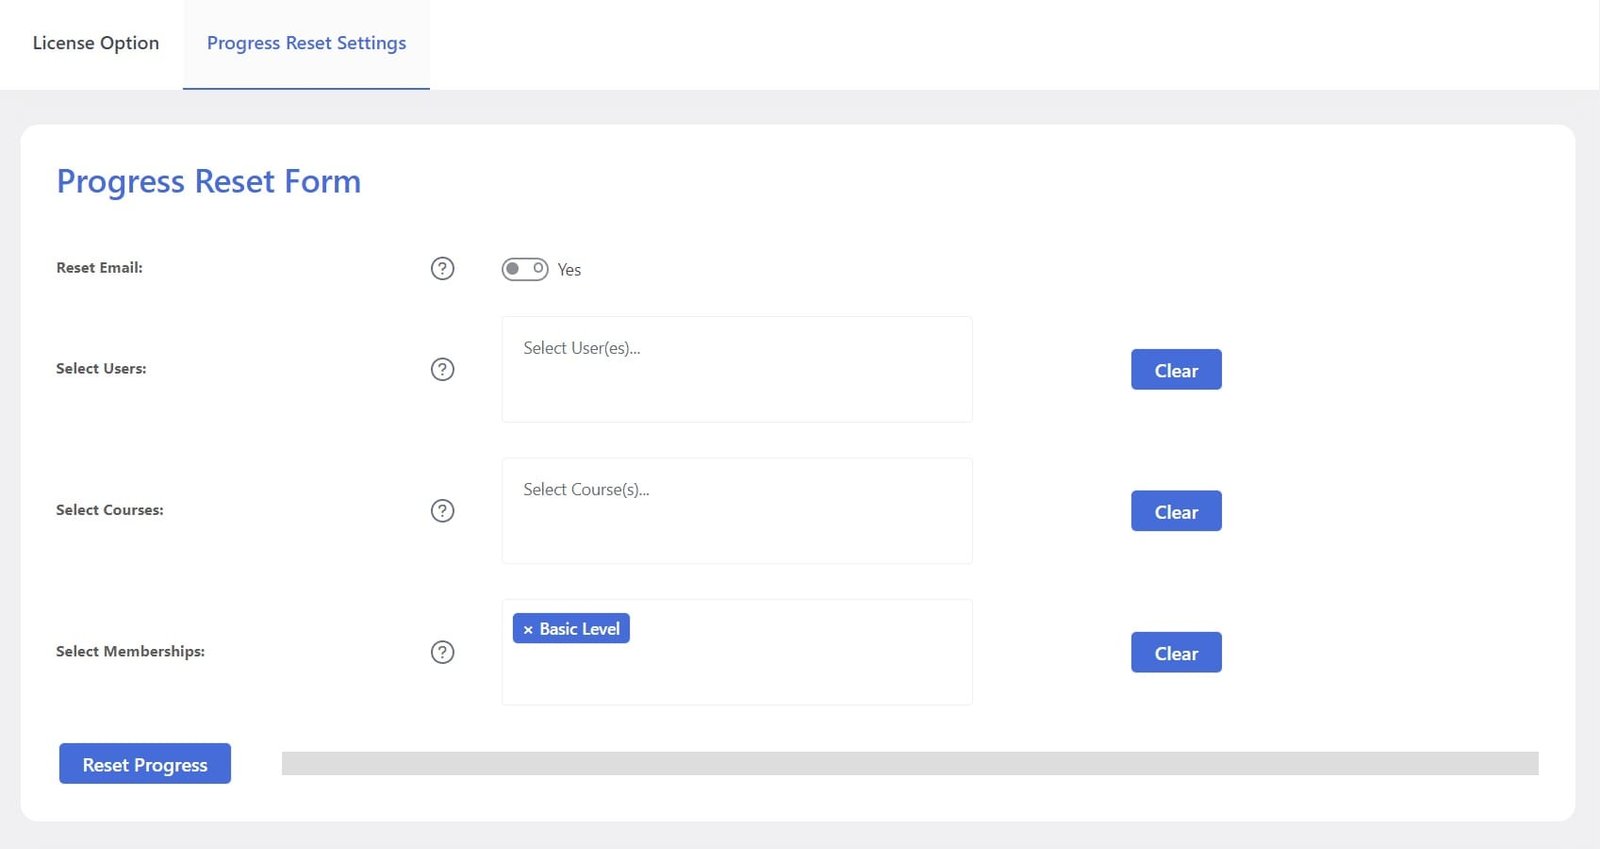This screenshot has height=849, width=1600.
Task: Click the Progress Reset Form heading
Action: click(208, 181)
